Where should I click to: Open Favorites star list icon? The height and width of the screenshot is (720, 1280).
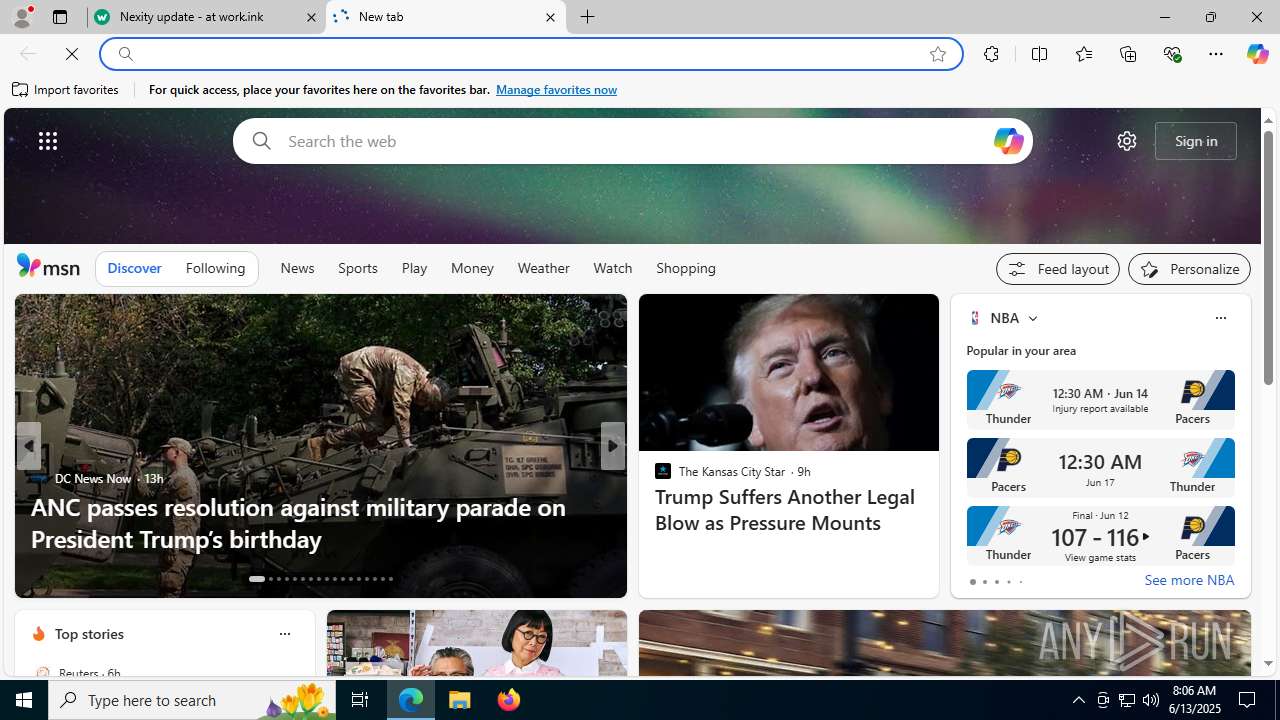(1084, 54)
